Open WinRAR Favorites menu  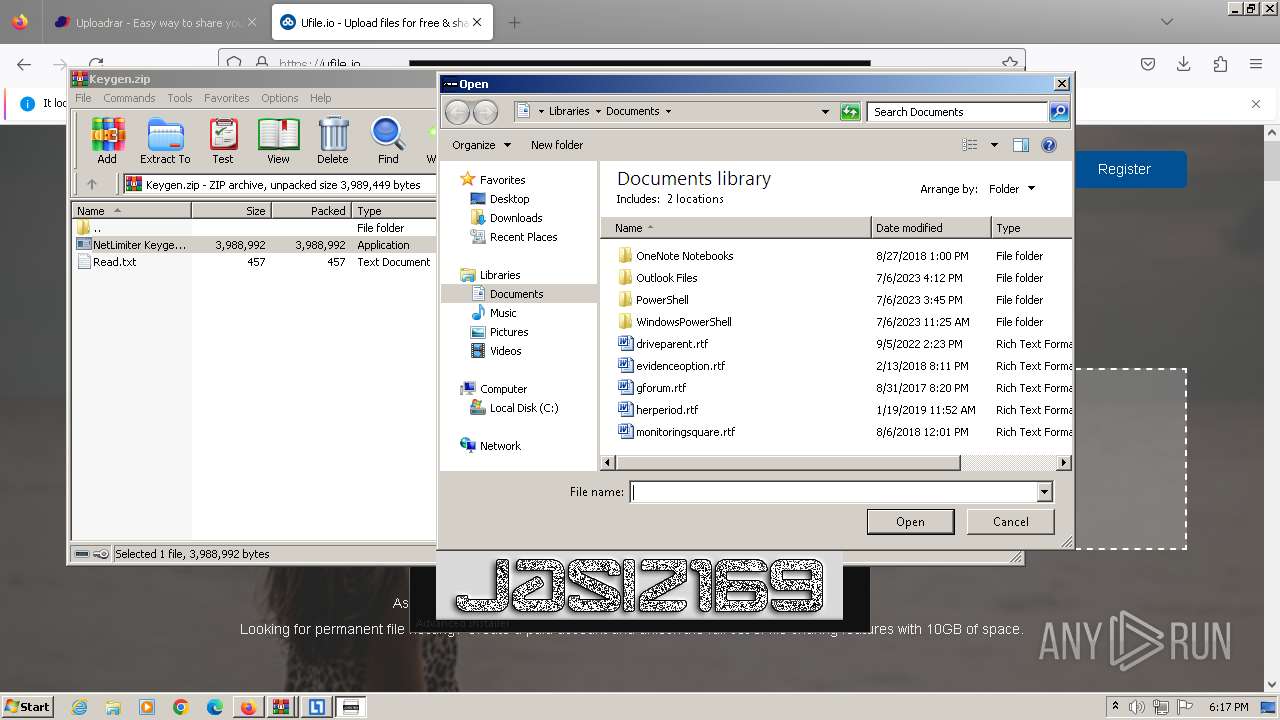tap(227, 98)
